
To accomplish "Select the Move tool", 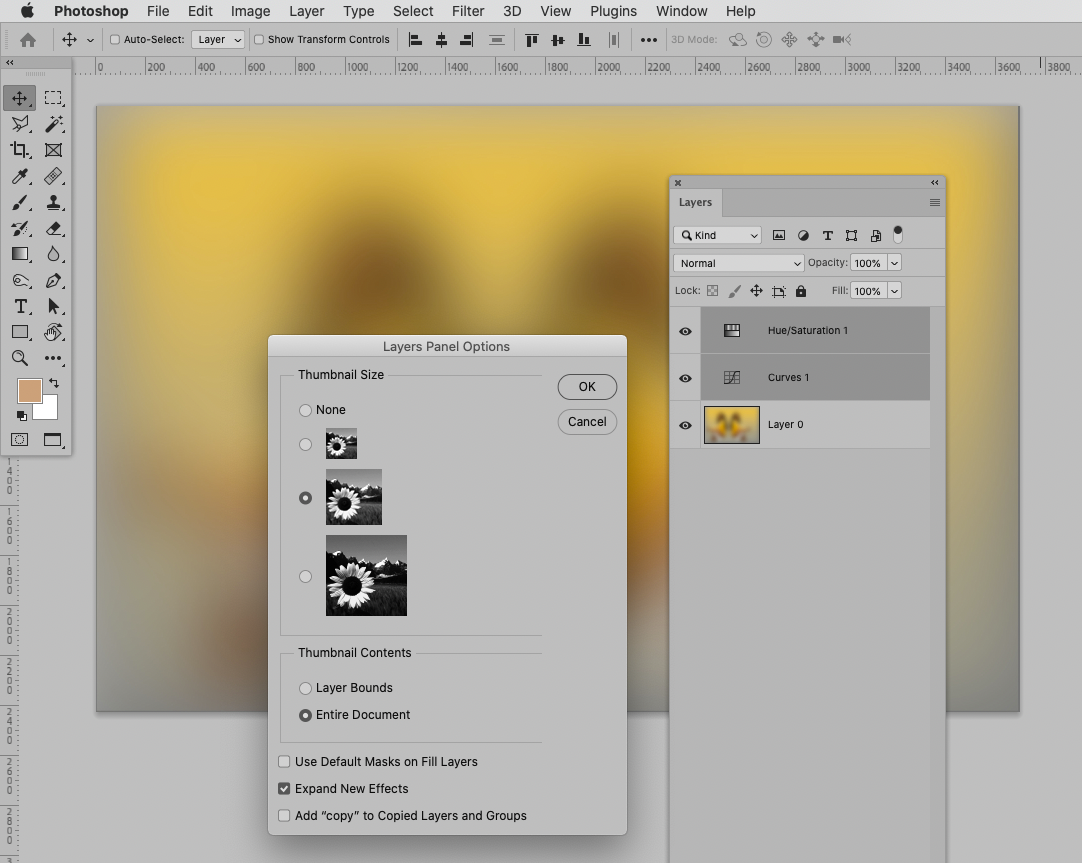I will click(x=21, y=98).
